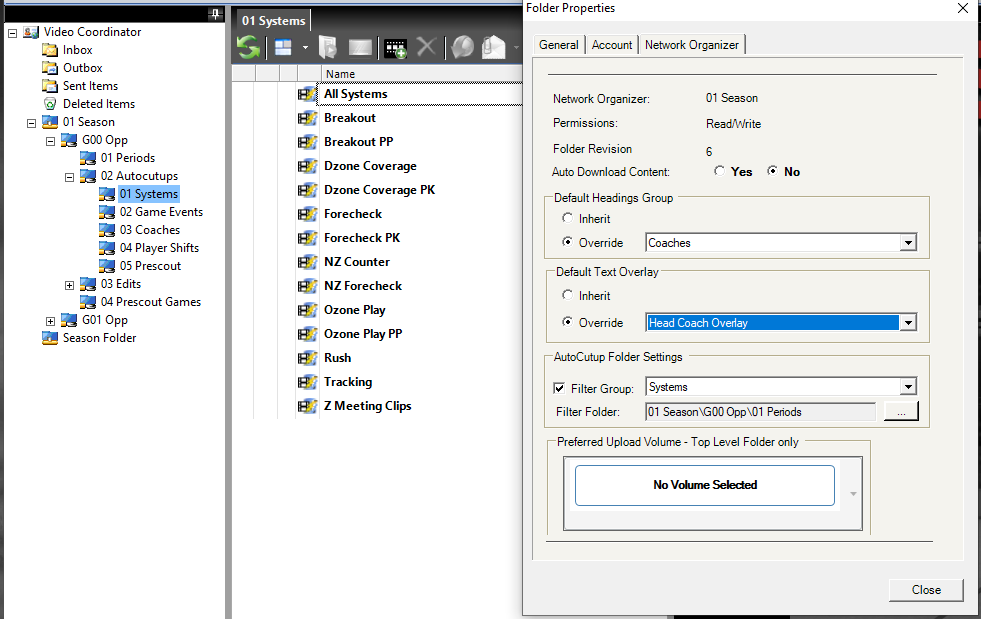Set Auto Download Content to No
The height and width of the screenshot is (619, 981).
coord(773,171)
